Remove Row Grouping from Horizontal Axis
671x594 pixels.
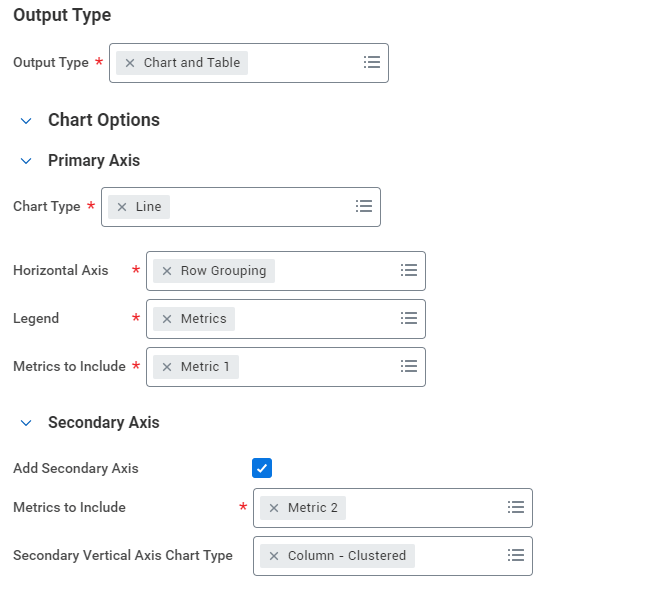pos(167,271)
